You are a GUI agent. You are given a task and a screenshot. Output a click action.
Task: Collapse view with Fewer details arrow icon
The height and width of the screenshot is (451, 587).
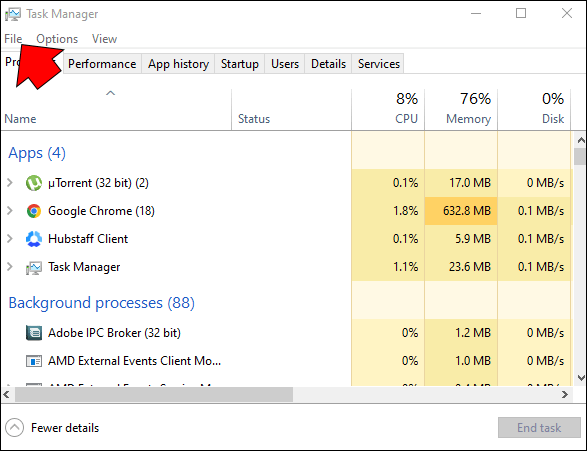15,427
